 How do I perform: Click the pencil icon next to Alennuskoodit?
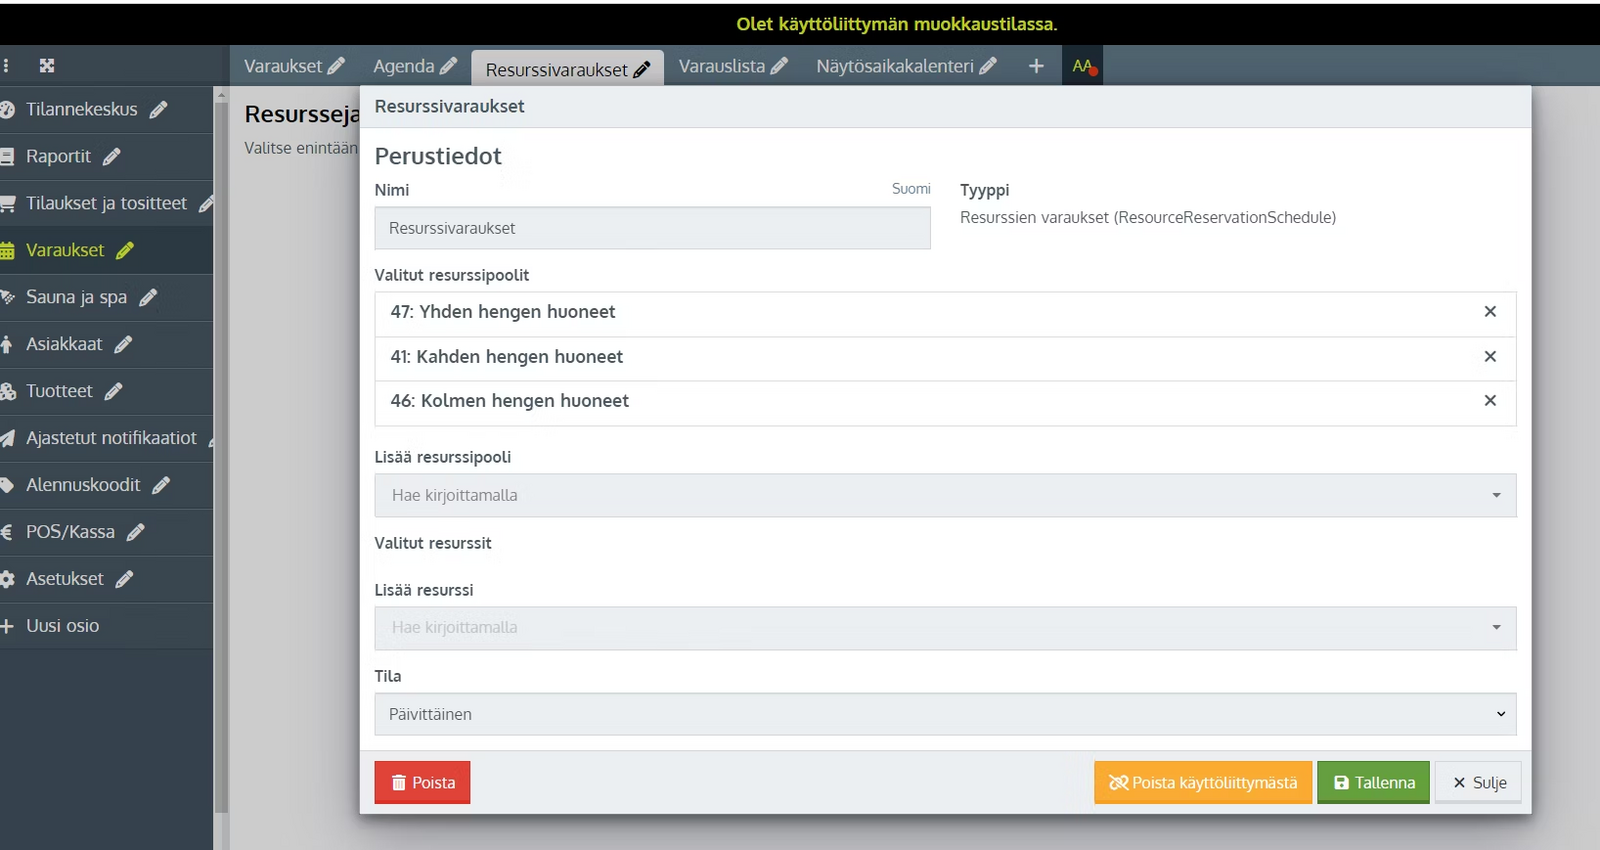tap(161, 486)
